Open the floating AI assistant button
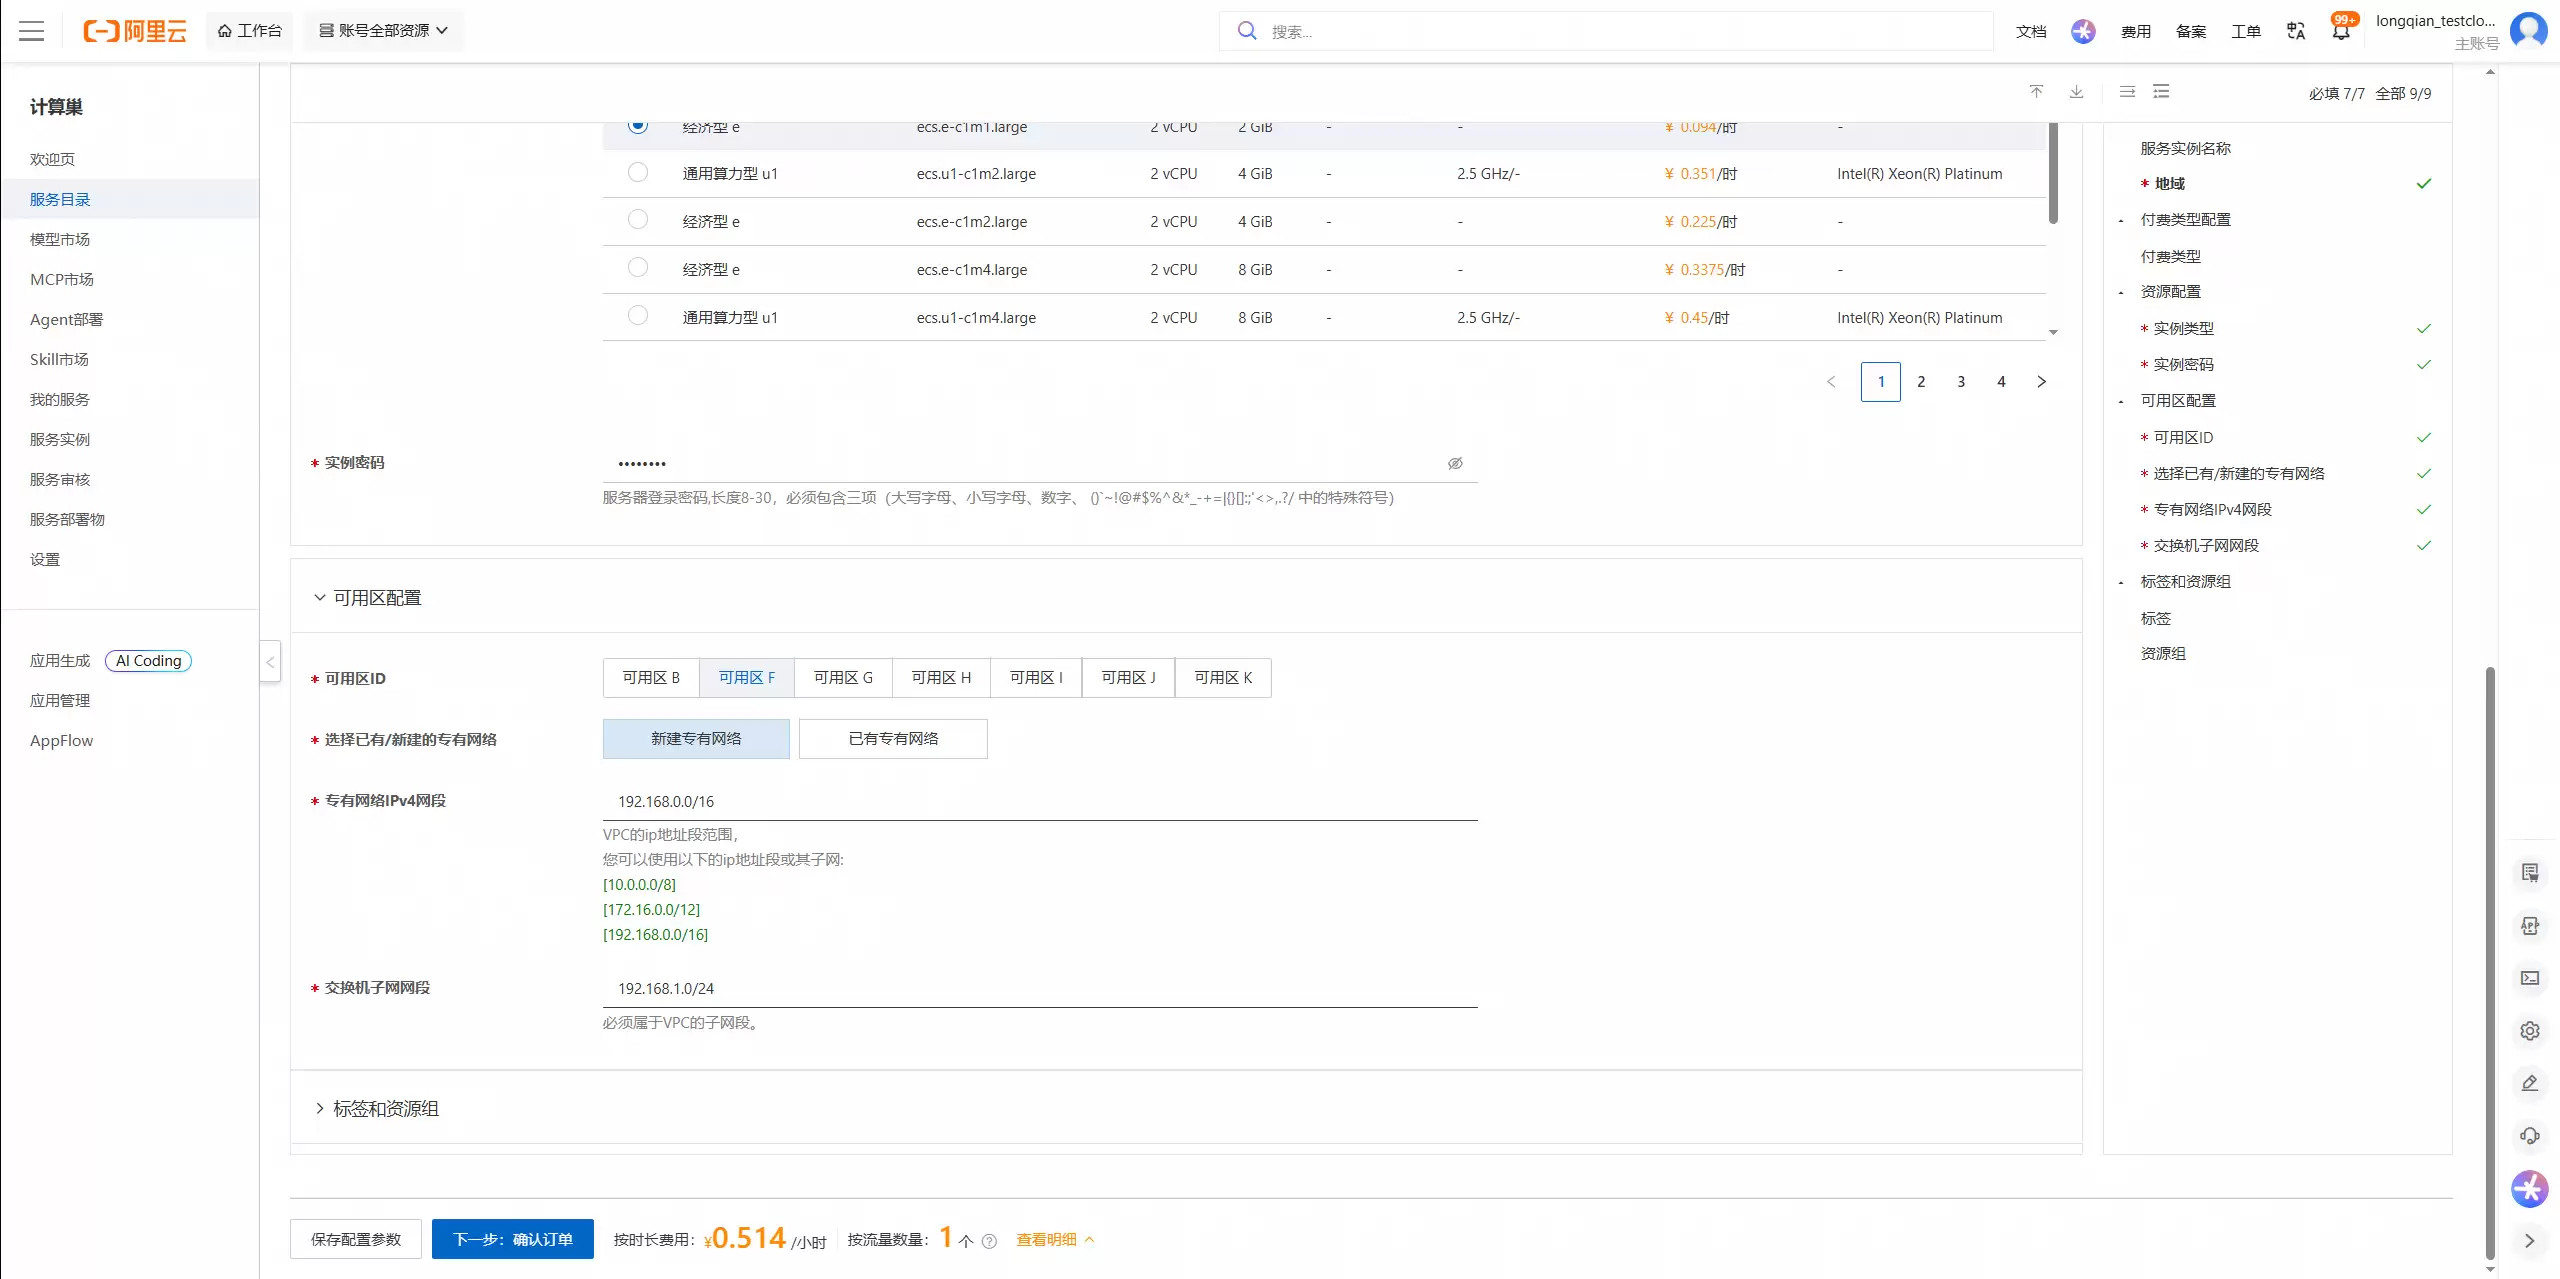Screen dimensions: 2560x1279 2530,1189
